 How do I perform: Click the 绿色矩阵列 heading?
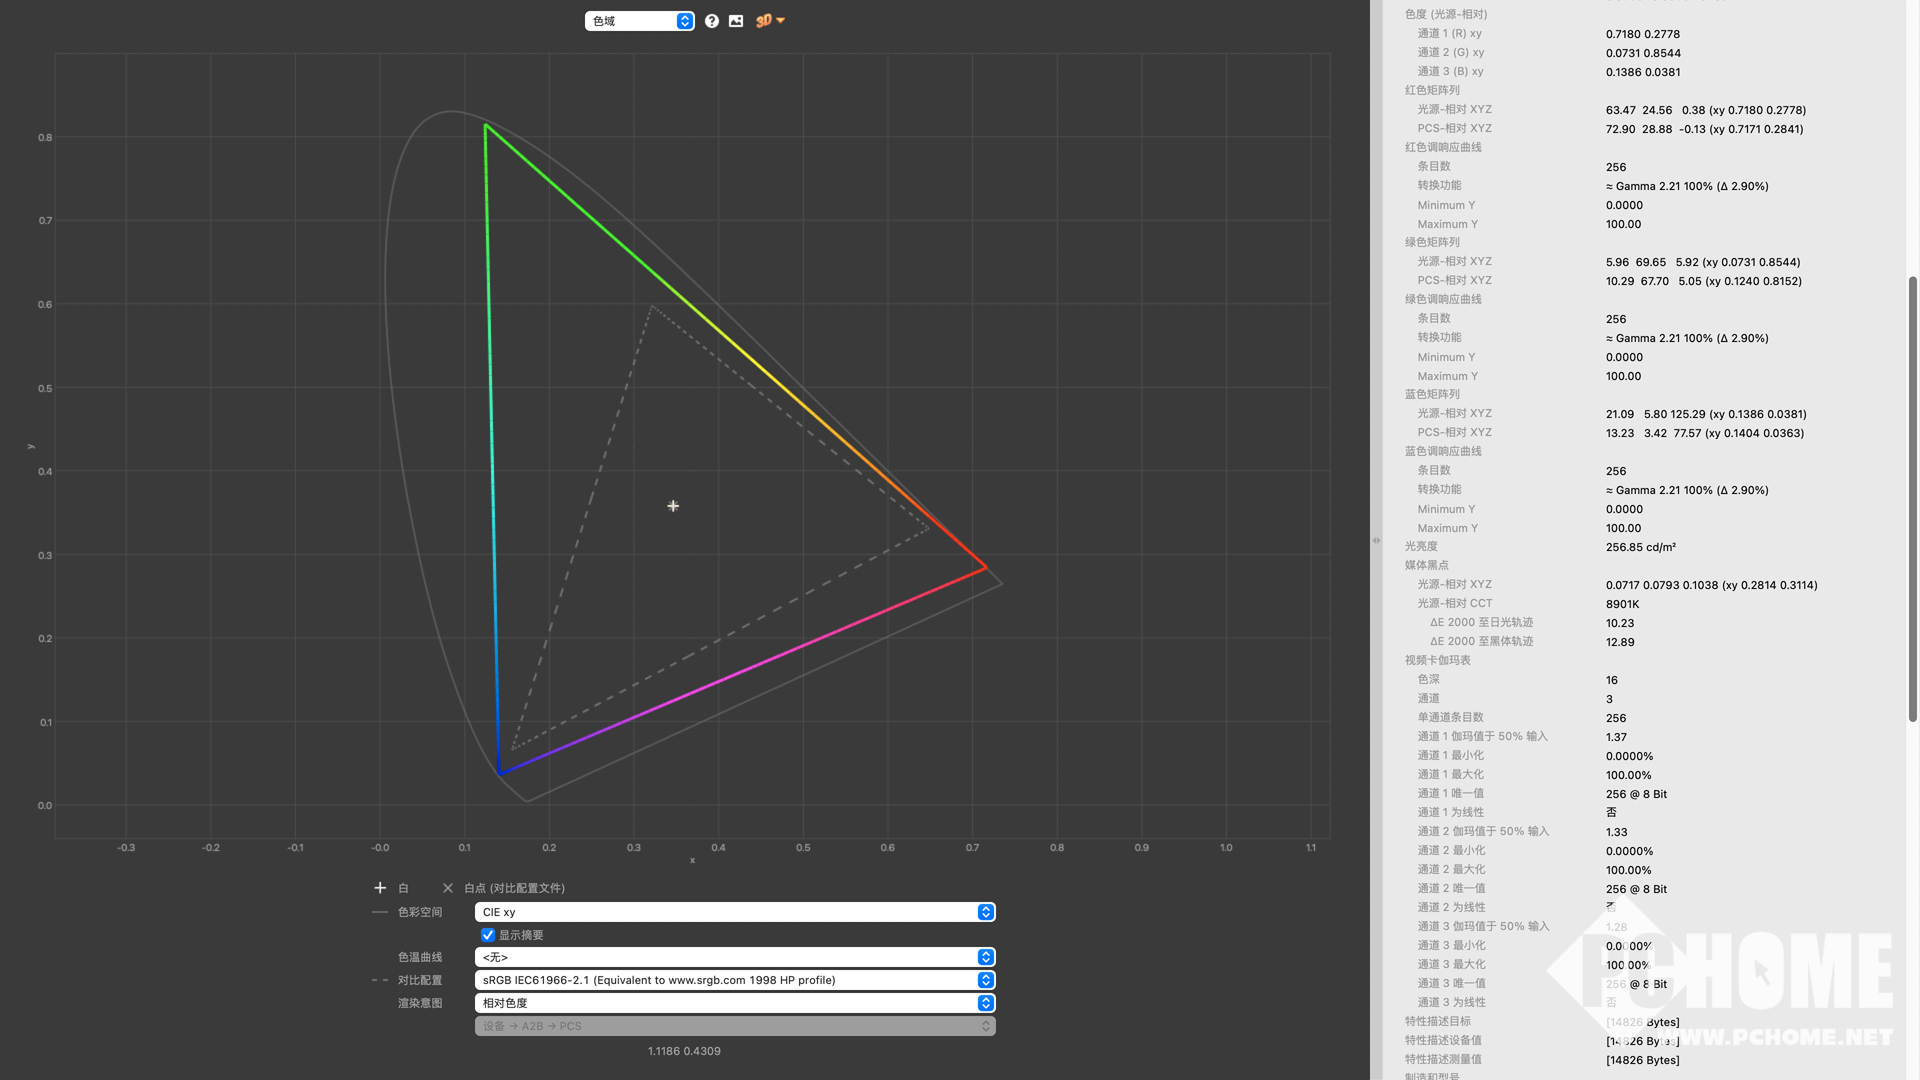(x=1432, y=242)
